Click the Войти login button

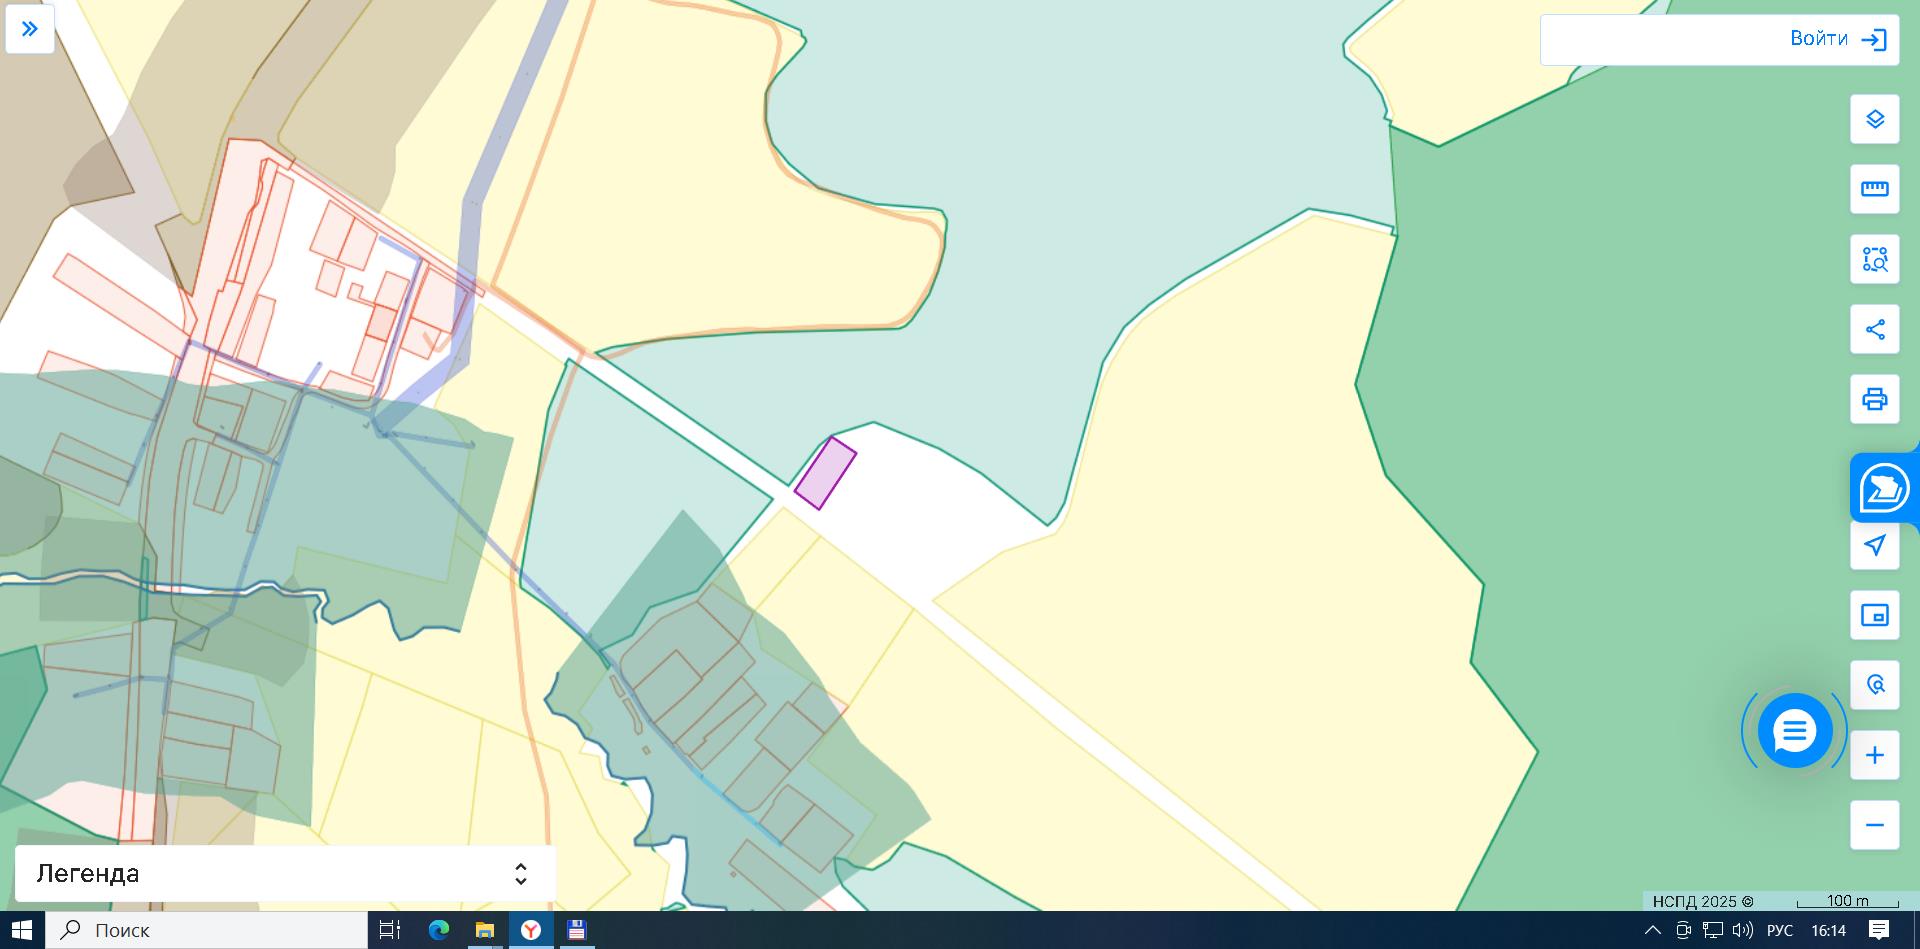click(x=1719, y=40)
